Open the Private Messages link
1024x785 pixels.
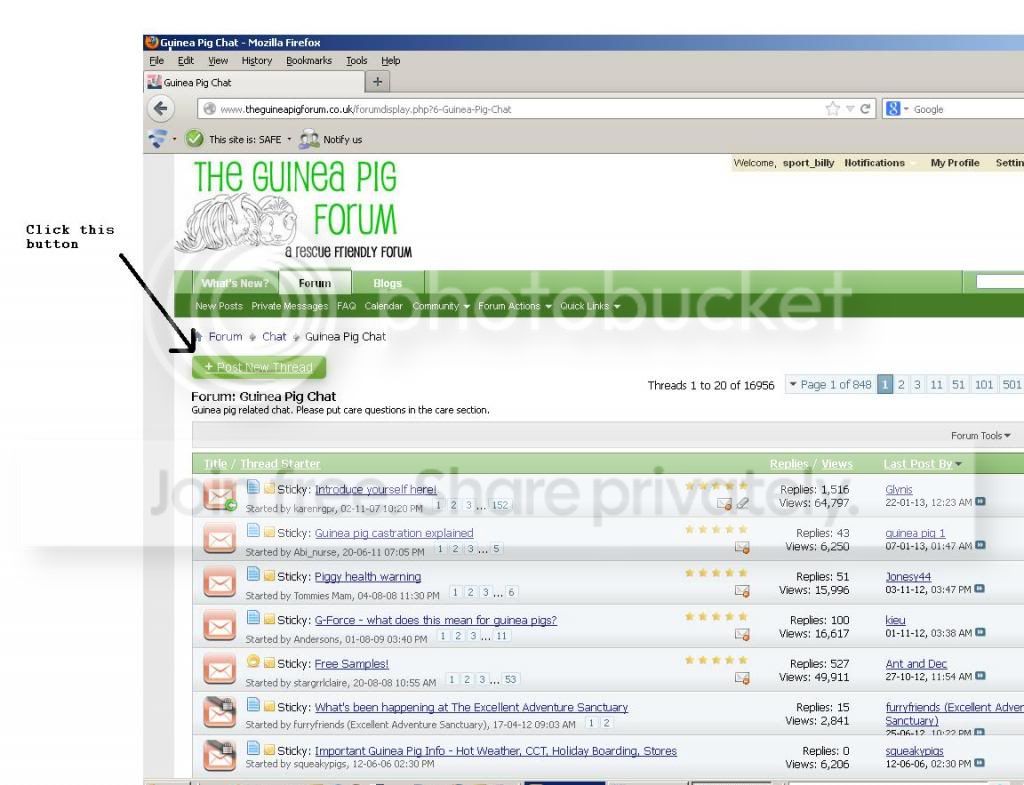(289, 306)
